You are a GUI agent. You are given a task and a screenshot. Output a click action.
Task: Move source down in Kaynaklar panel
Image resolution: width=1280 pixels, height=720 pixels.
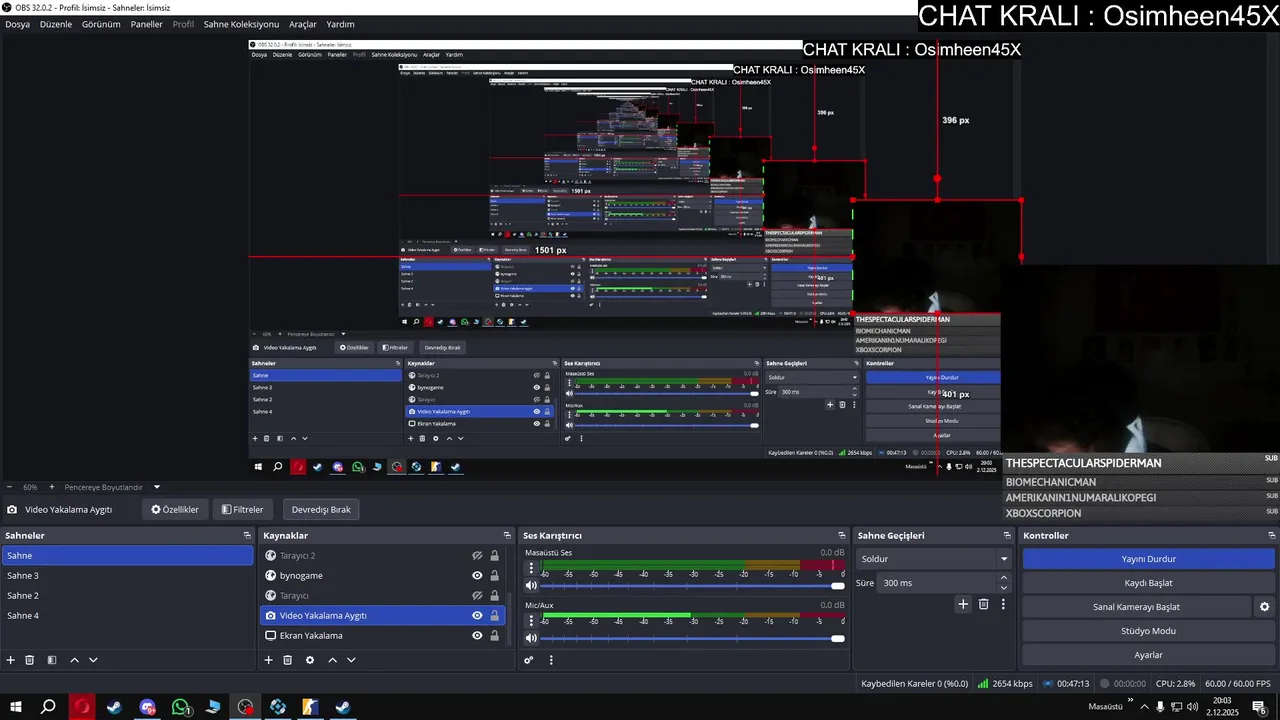click(351, 660)
